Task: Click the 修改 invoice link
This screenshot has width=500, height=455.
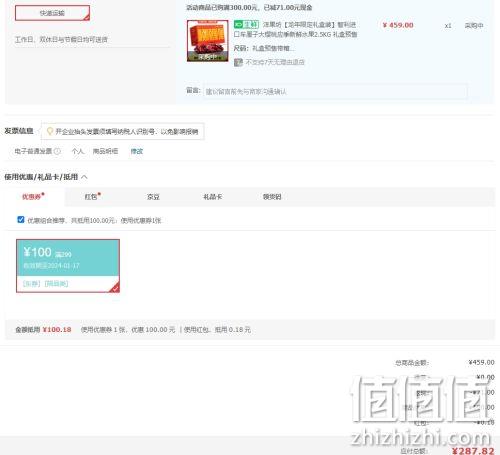Action: tap(137, 151)
